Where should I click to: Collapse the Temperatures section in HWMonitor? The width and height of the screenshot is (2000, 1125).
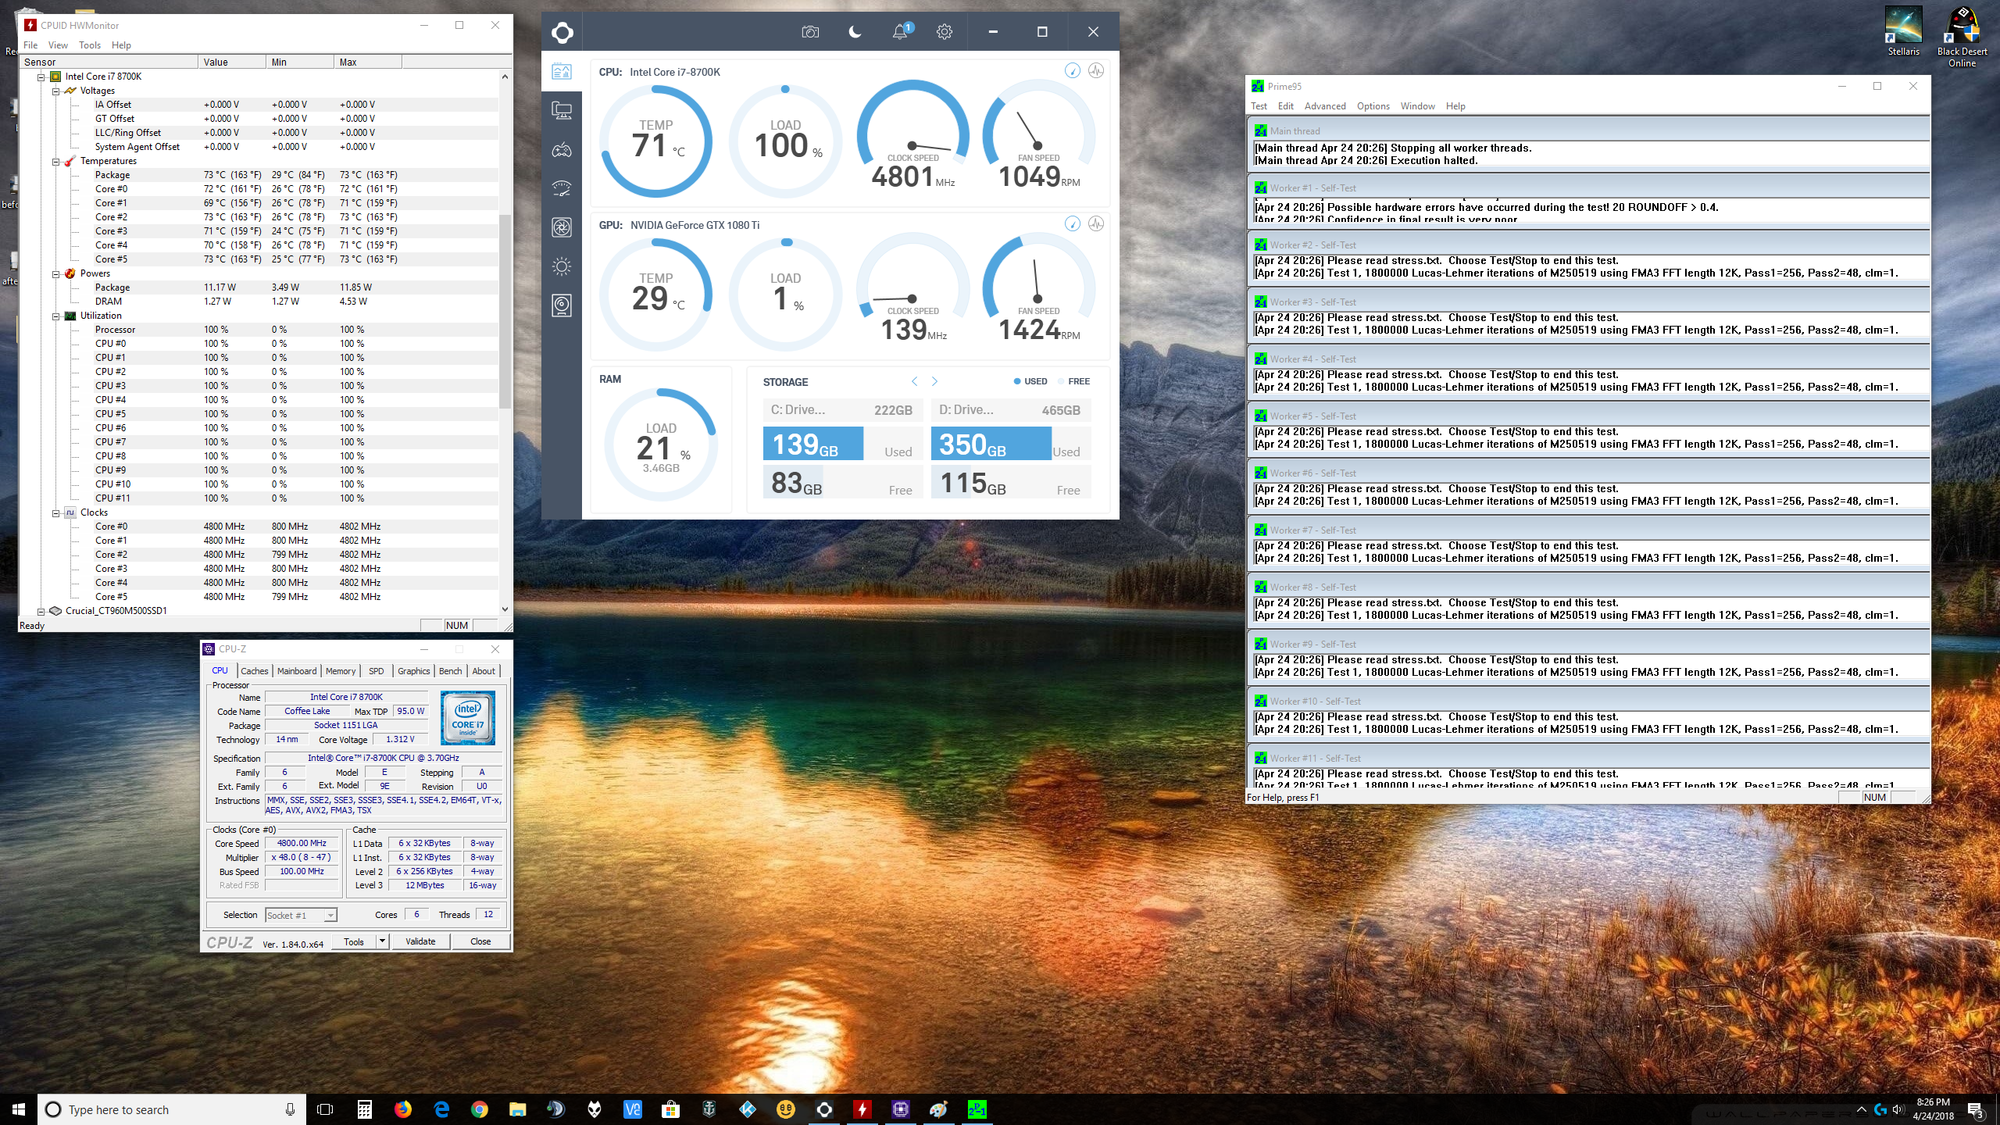click(x=57, y=160)
